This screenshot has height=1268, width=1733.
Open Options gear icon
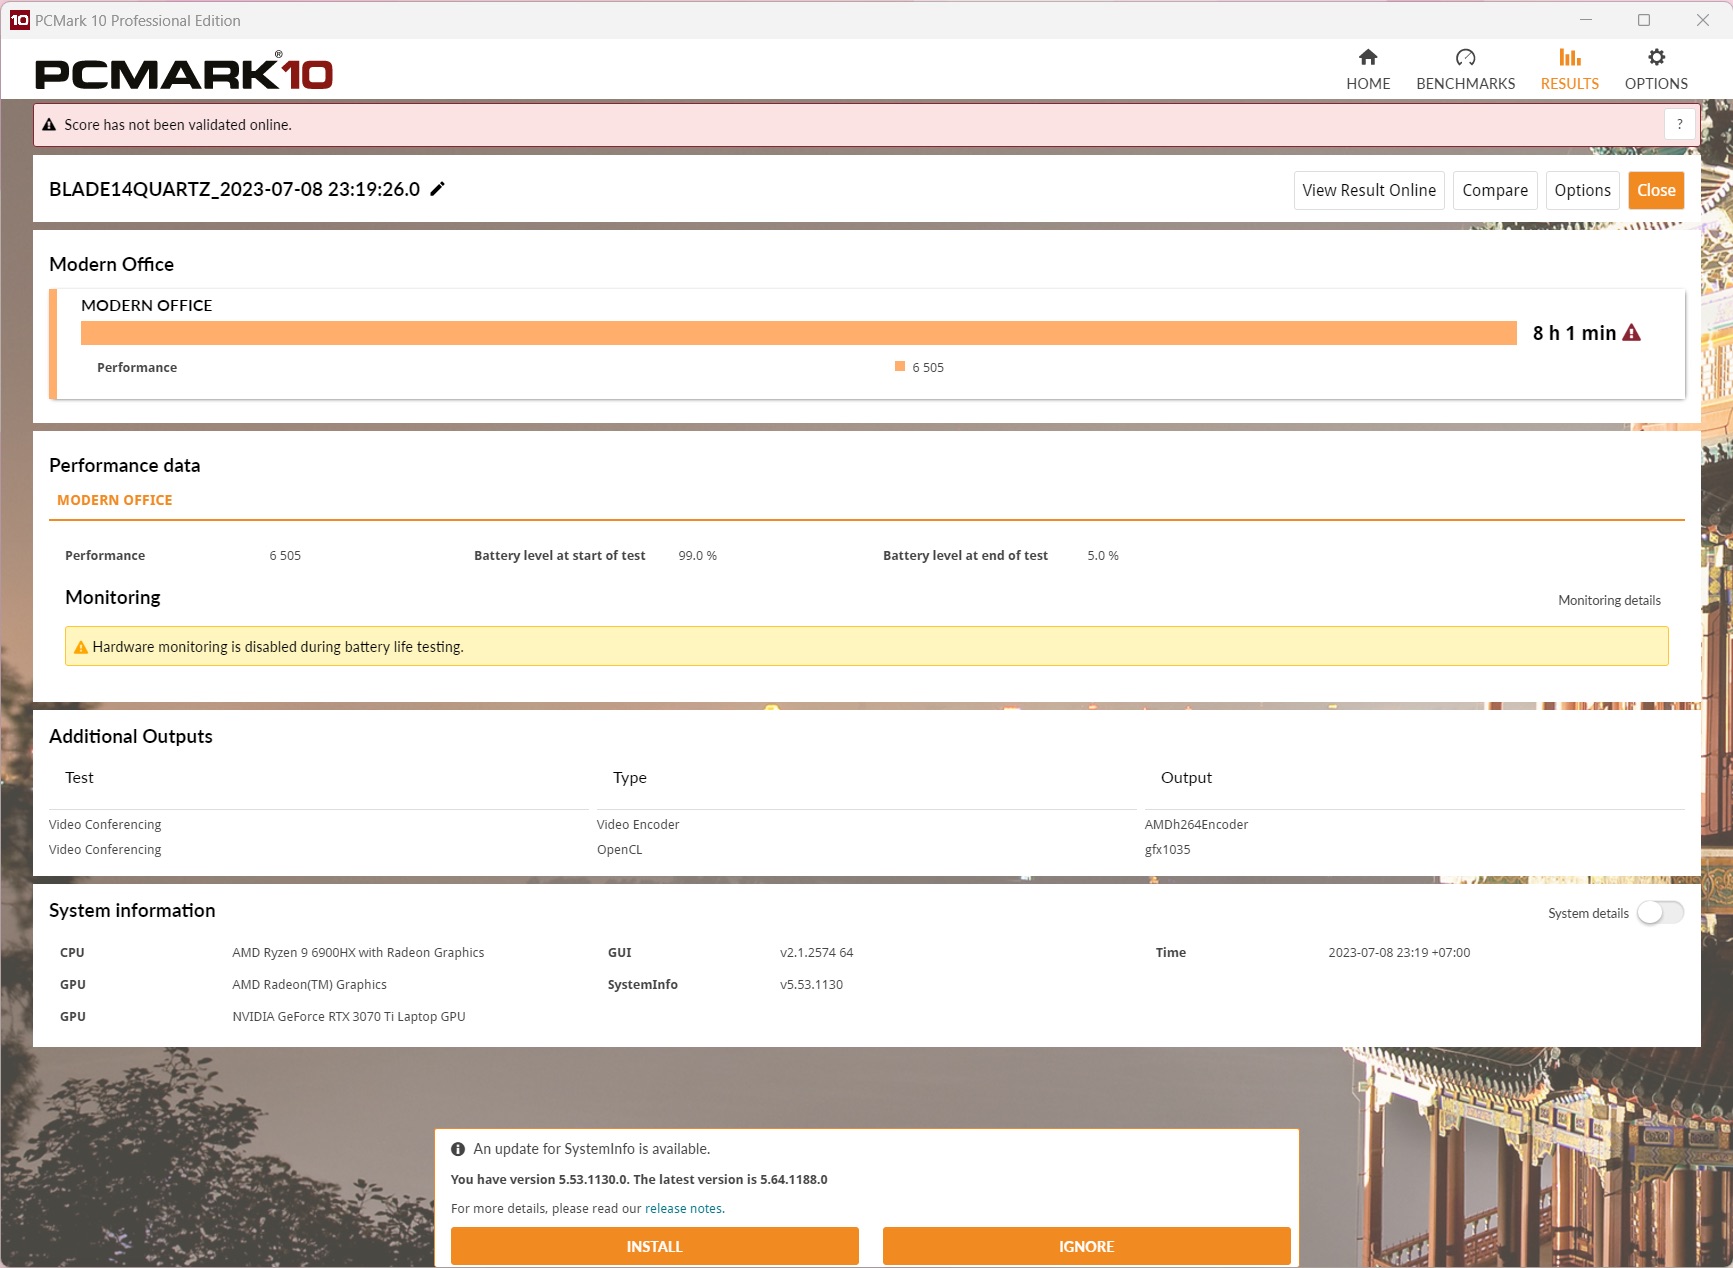[x=1656, y=58]
